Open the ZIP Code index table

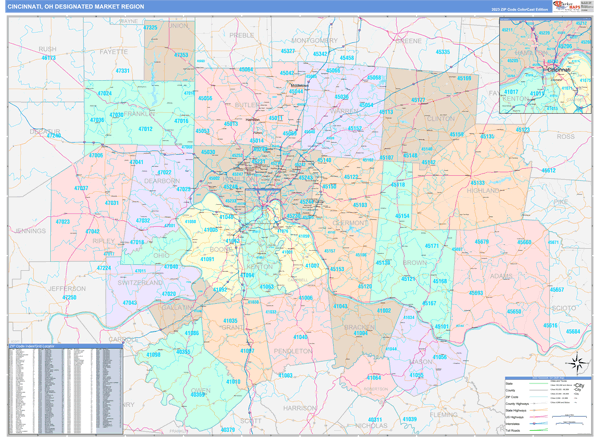click(x=65, y=389)
